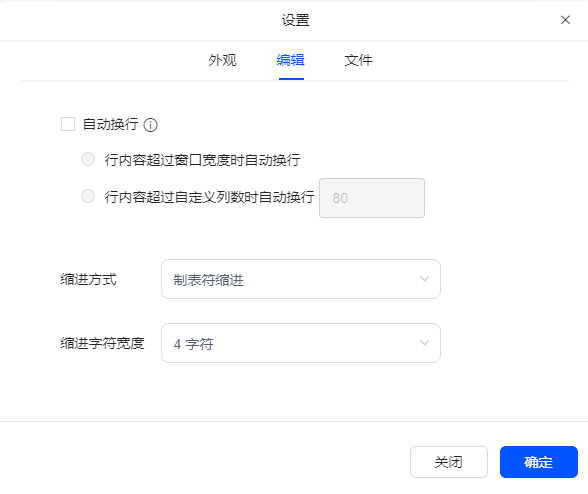
Task: Select the 行内容超过窗口宽度时自动换行 radio option
Action: click(x=88, y=159)
